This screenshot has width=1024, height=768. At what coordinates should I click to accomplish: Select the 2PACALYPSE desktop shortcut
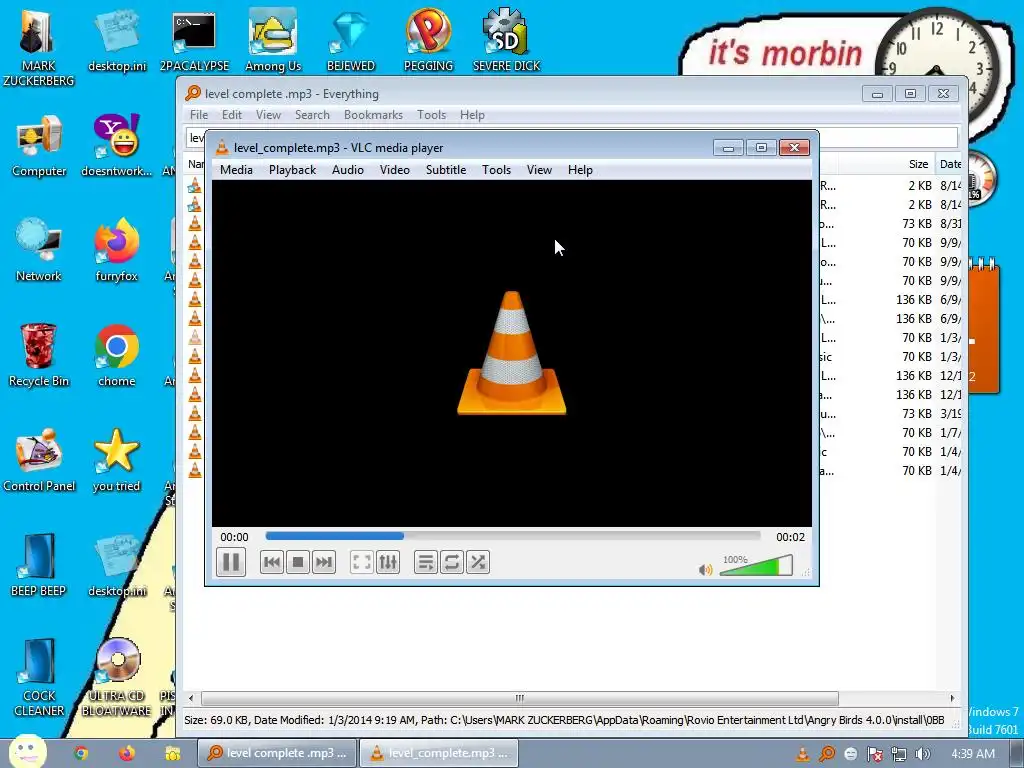[x=194, y=42]
